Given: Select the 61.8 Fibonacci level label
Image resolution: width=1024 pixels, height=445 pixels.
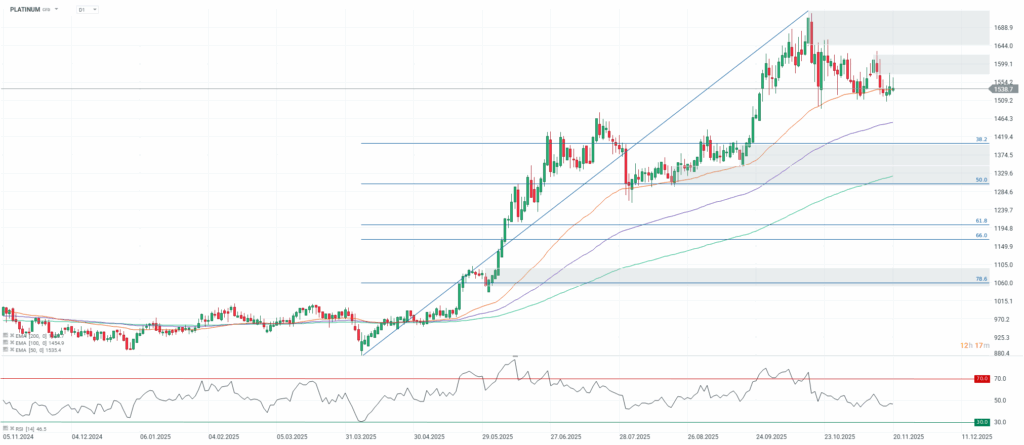Looking at the screenshot, I should pos(981,220).
